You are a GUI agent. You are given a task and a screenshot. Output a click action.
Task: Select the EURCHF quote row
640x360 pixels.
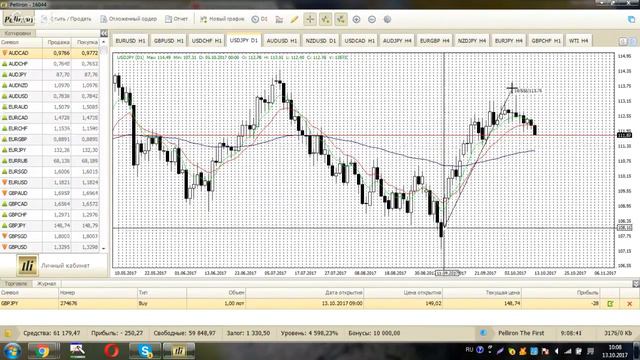(50, 129)
